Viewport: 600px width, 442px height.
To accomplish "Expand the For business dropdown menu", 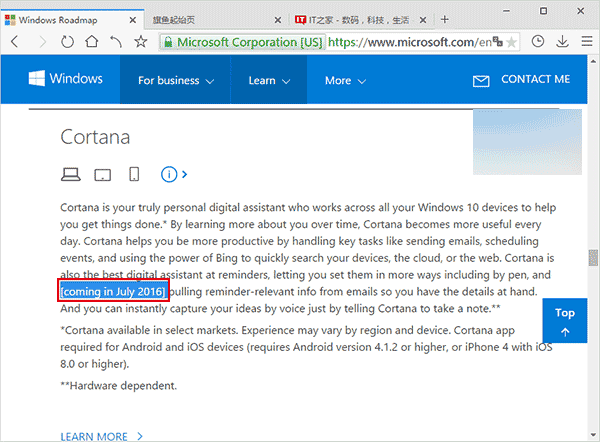I will click(x=176, y=80).
